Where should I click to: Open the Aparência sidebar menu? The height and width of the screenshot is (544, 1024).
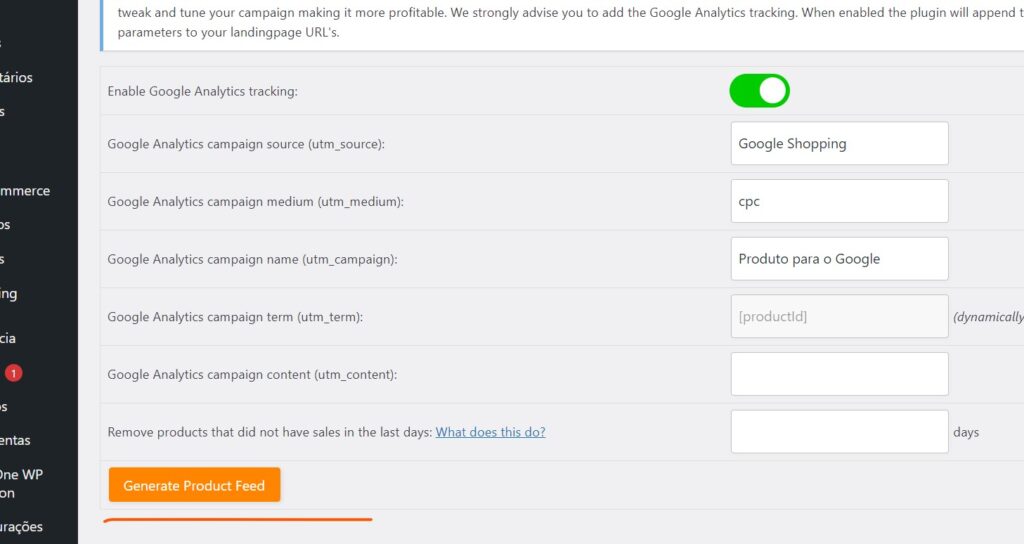click(x=8, y=338)
